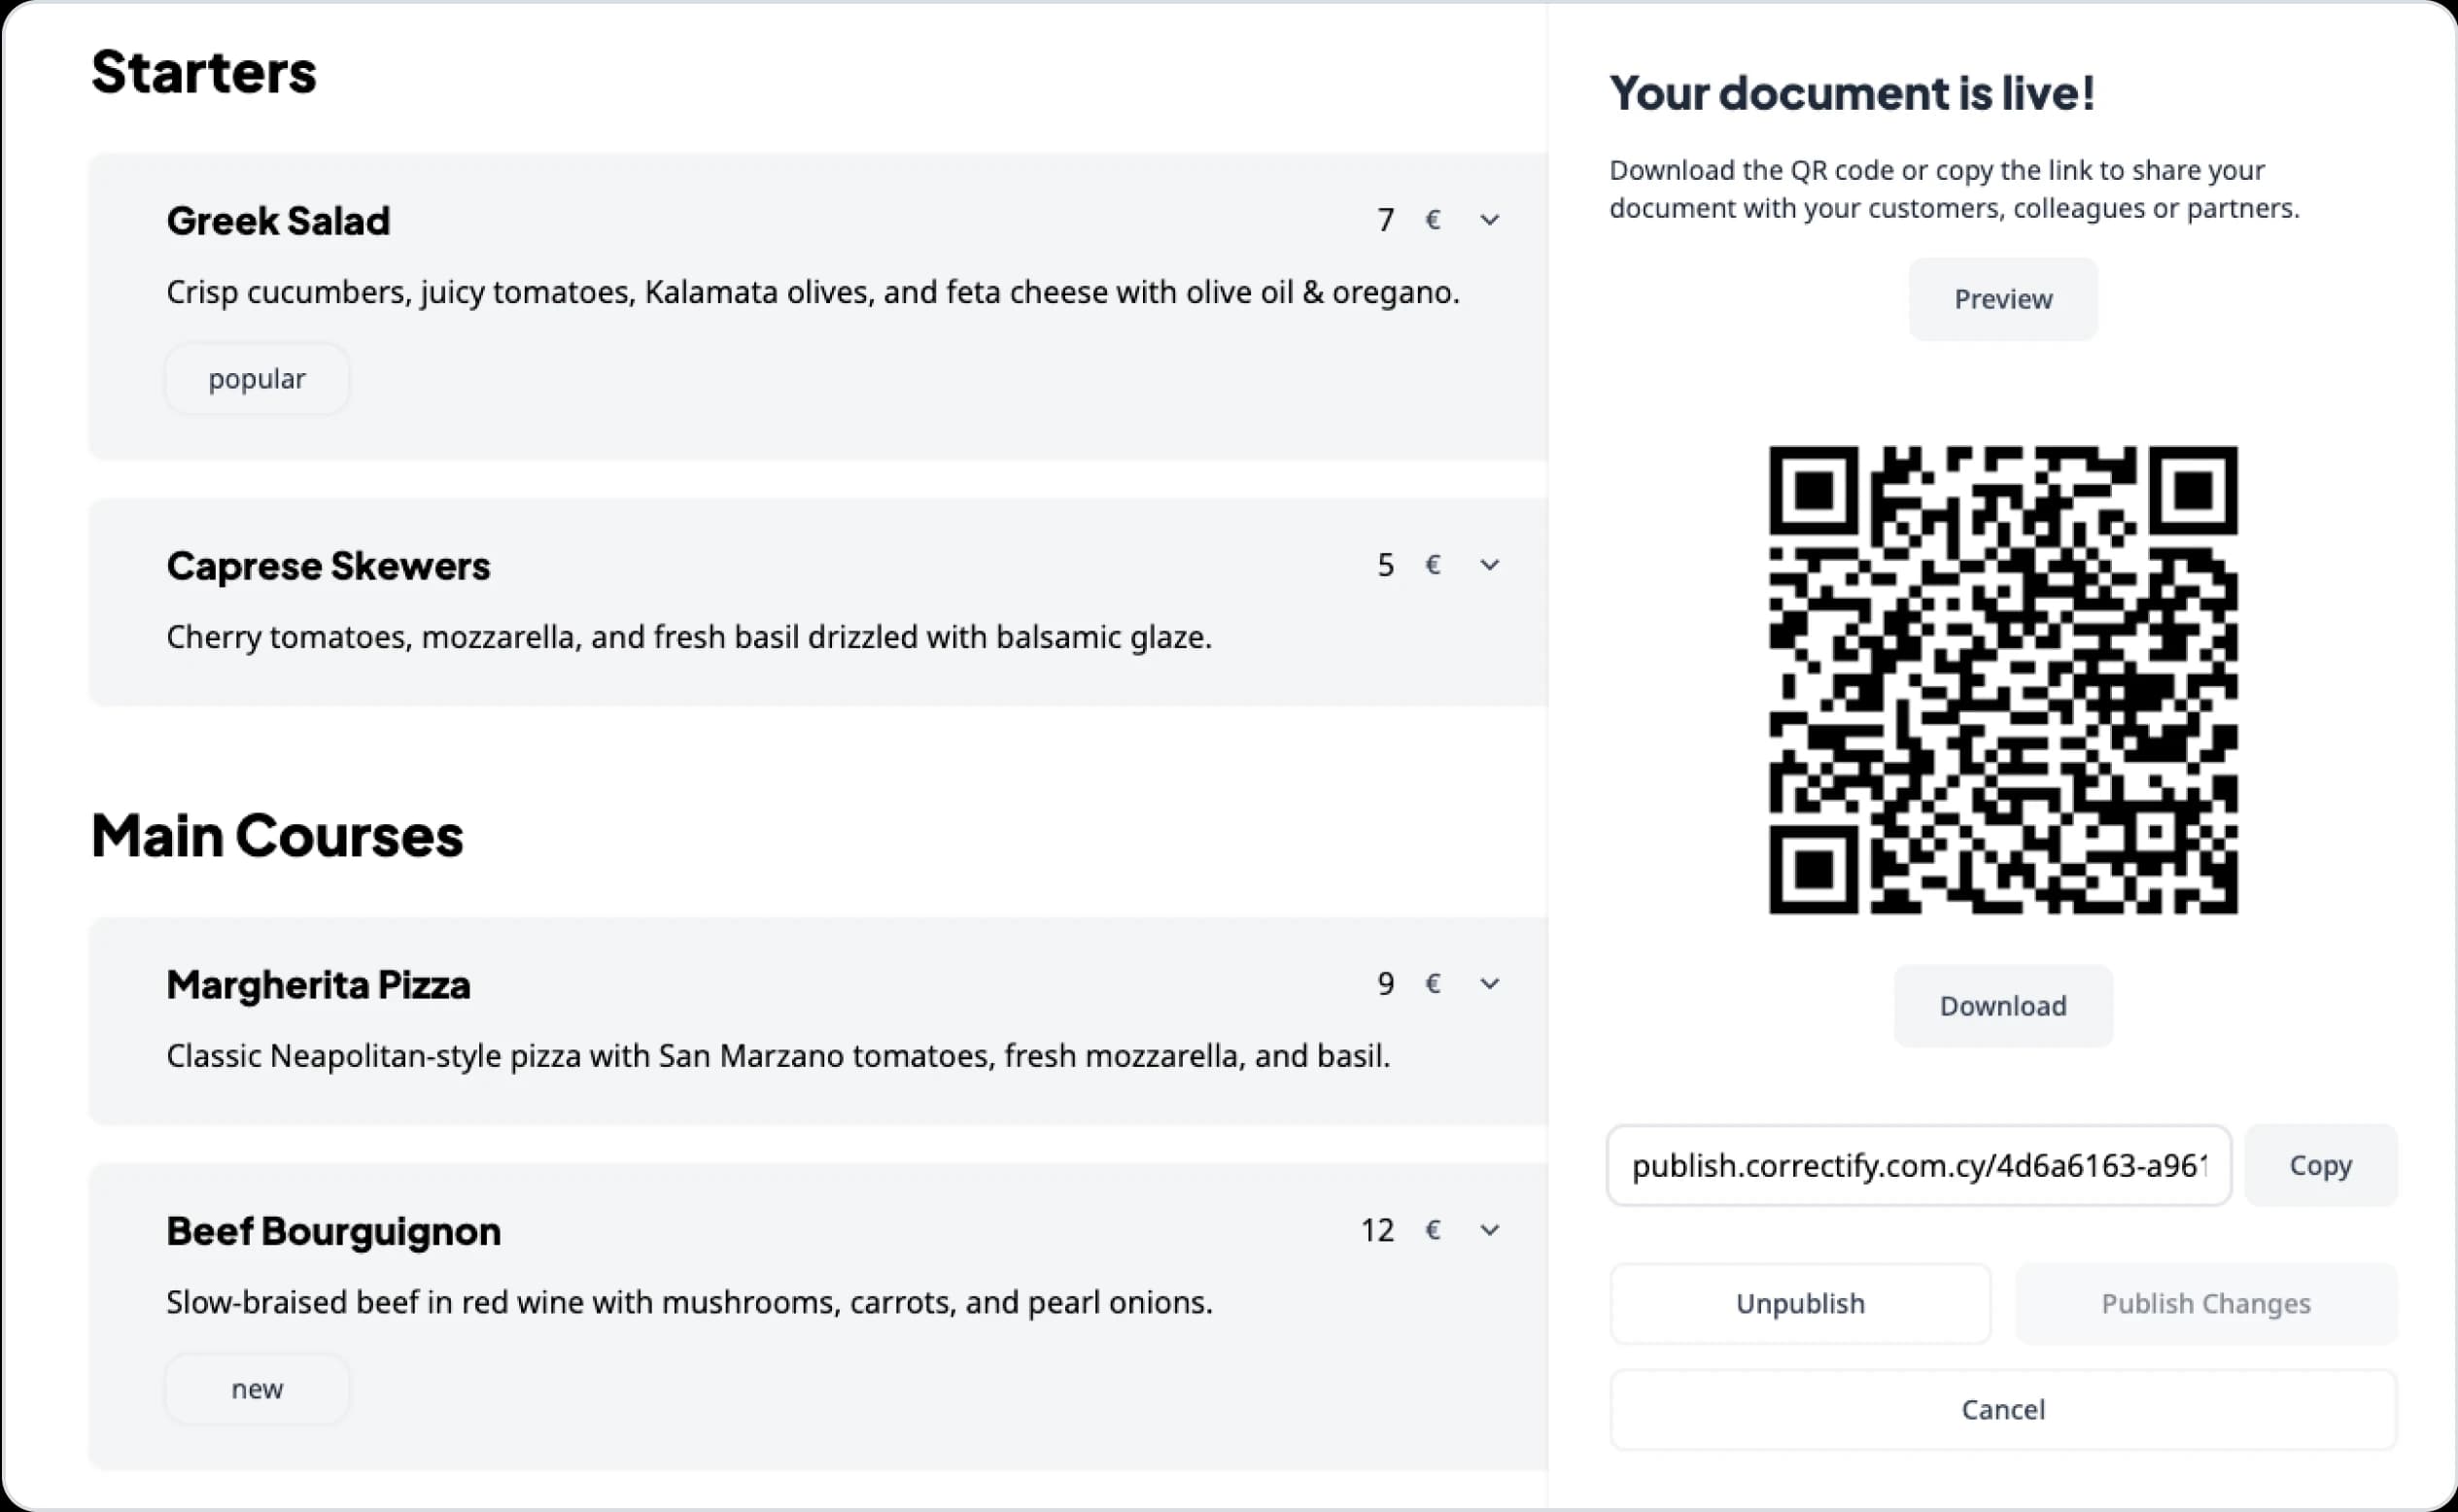Expand the Greek Salad item chevron
The height and width of the screenshot is (1512, 2458).
coord(1489,220)
